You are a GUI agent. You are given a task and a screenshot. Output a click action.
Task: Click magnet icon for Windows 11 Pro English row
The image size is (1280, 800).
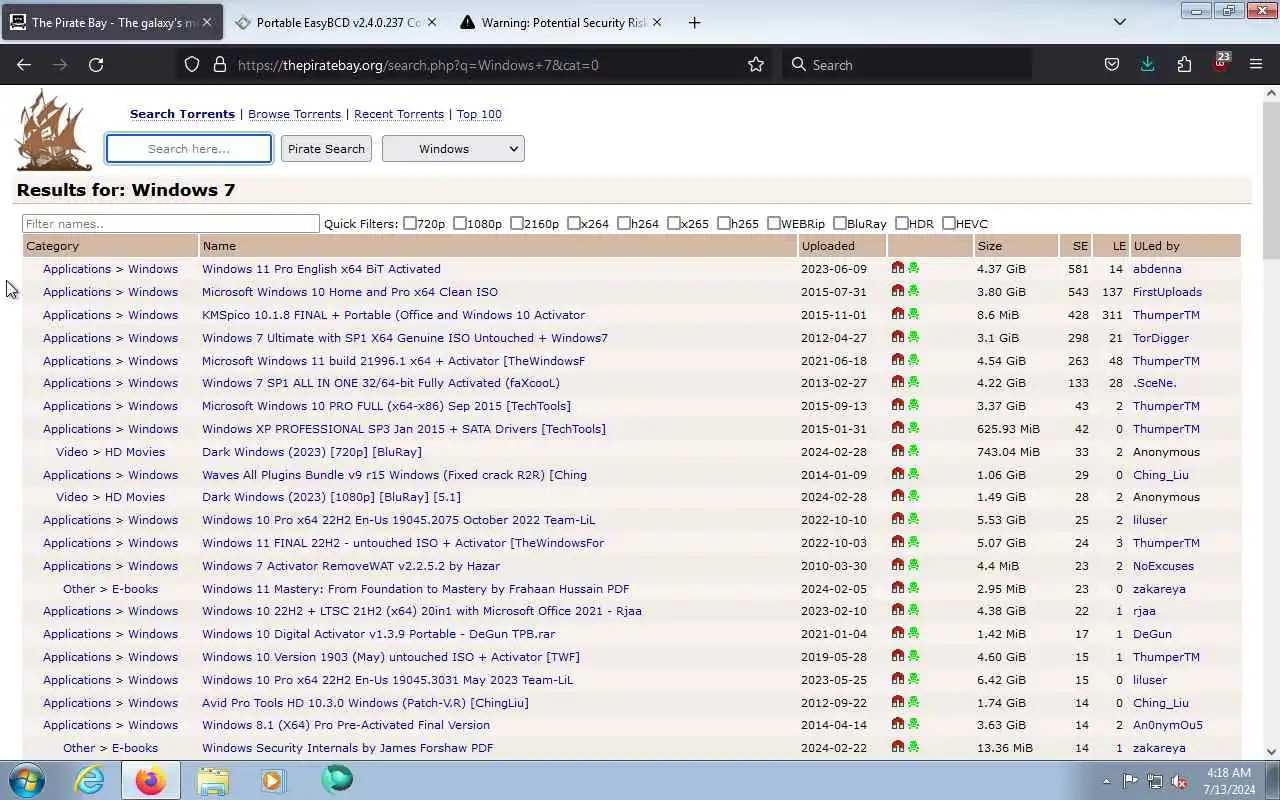898,268
